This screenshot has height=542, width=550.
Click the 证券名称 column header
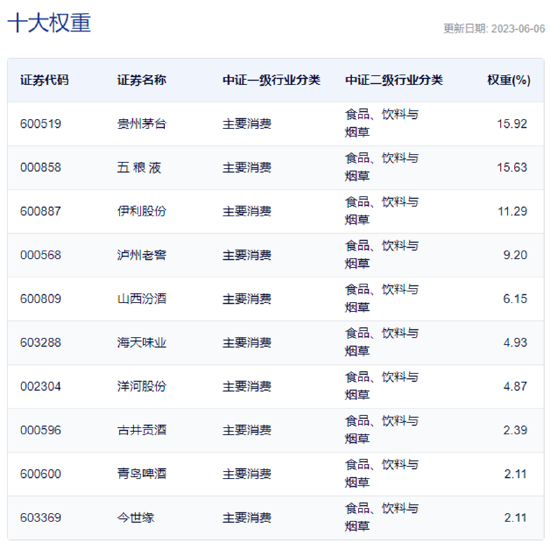pyautogui.click(x=142, y=80)
